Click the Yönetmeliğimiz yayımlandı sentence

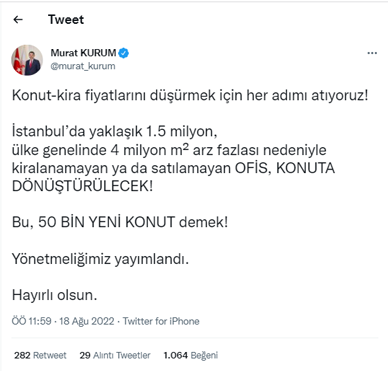coord(100,259)
